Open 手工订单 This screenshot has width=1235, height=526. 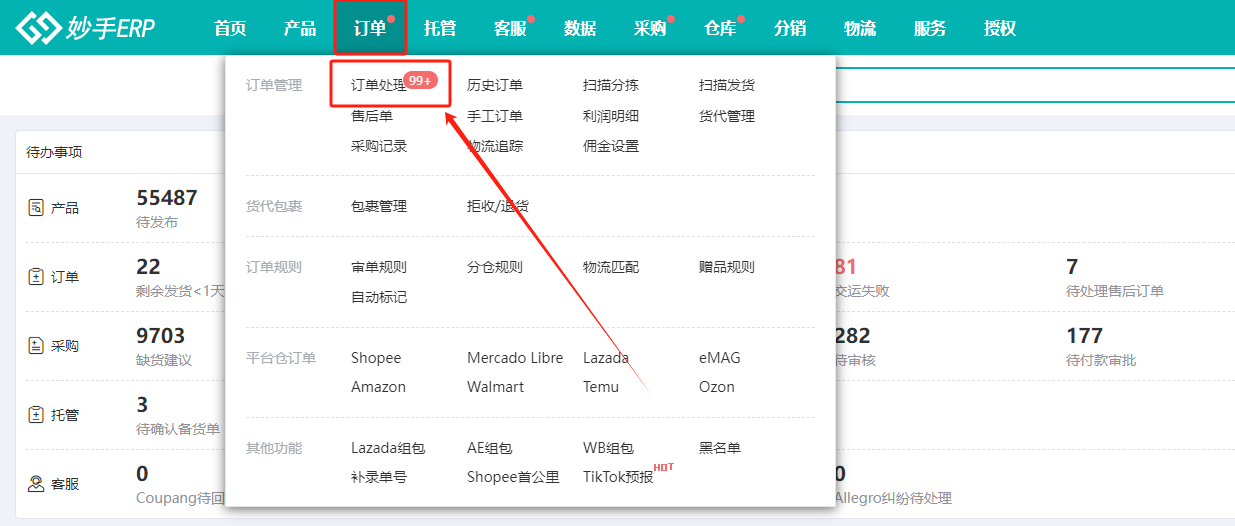coord(495,116)
